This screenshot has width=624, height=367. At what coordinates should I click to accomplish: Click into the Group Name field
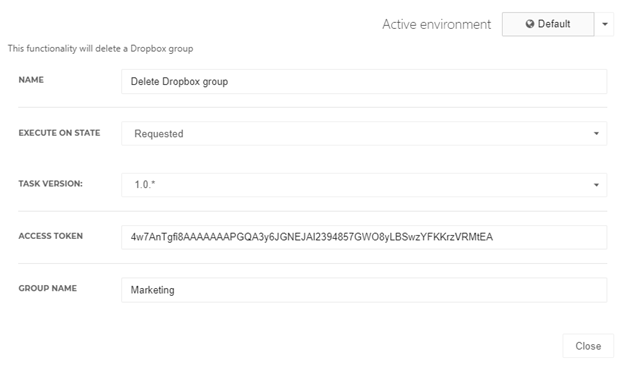364,290
